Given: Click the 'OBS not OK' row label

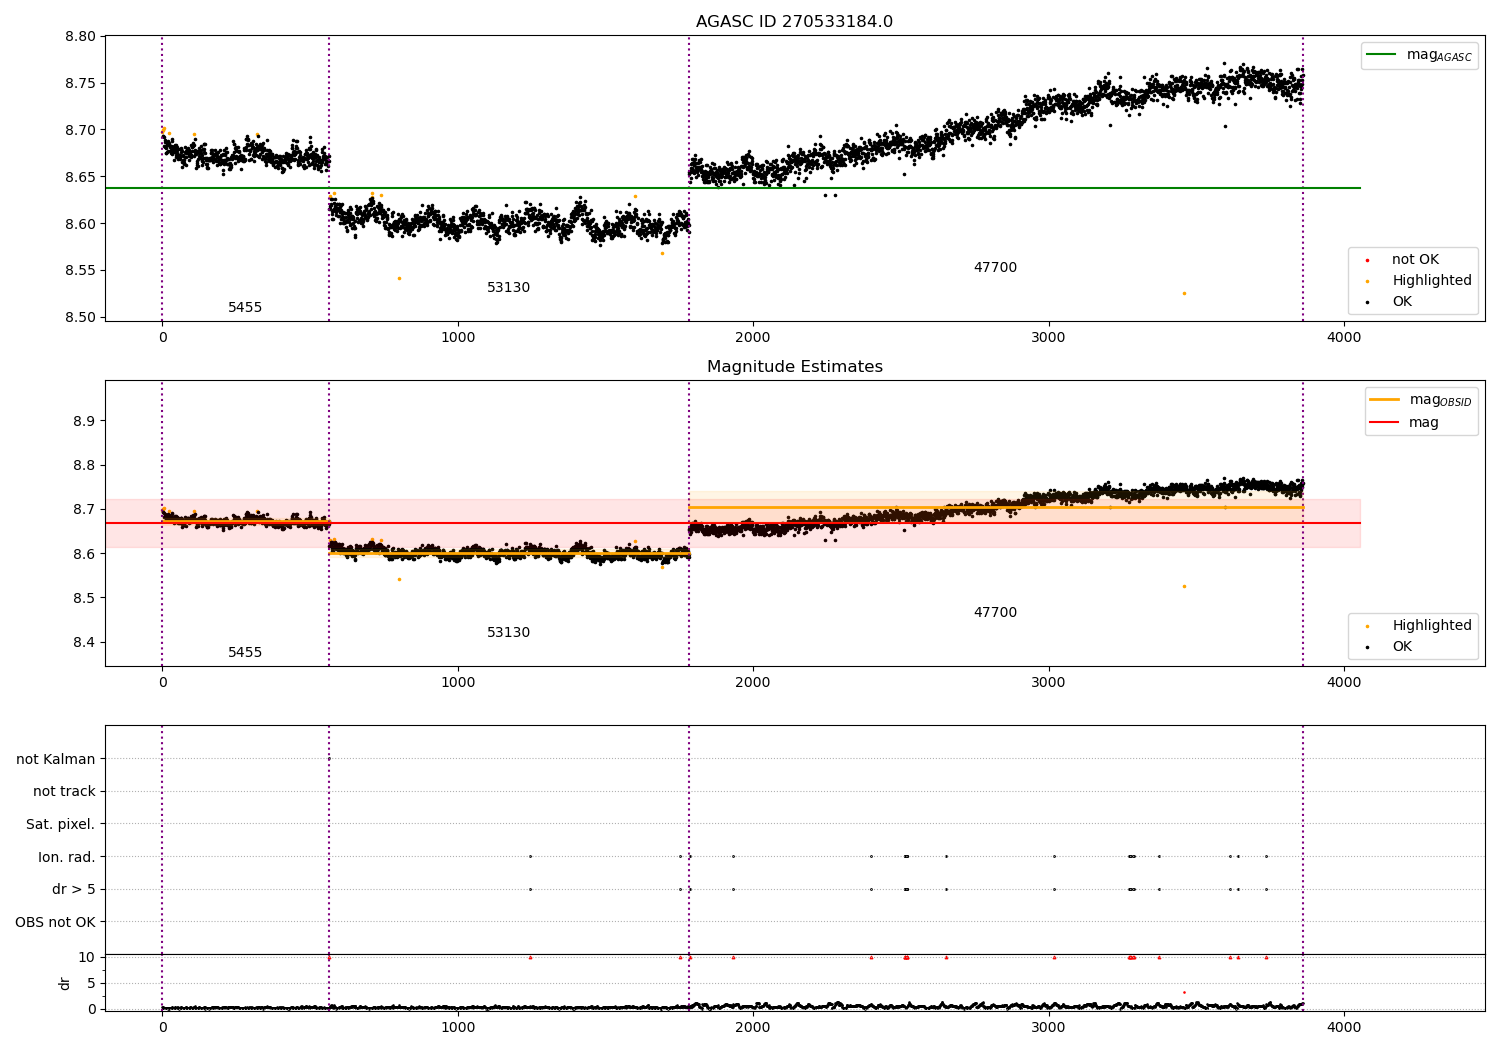Looking at the screenshot, I should pos(55,922).
